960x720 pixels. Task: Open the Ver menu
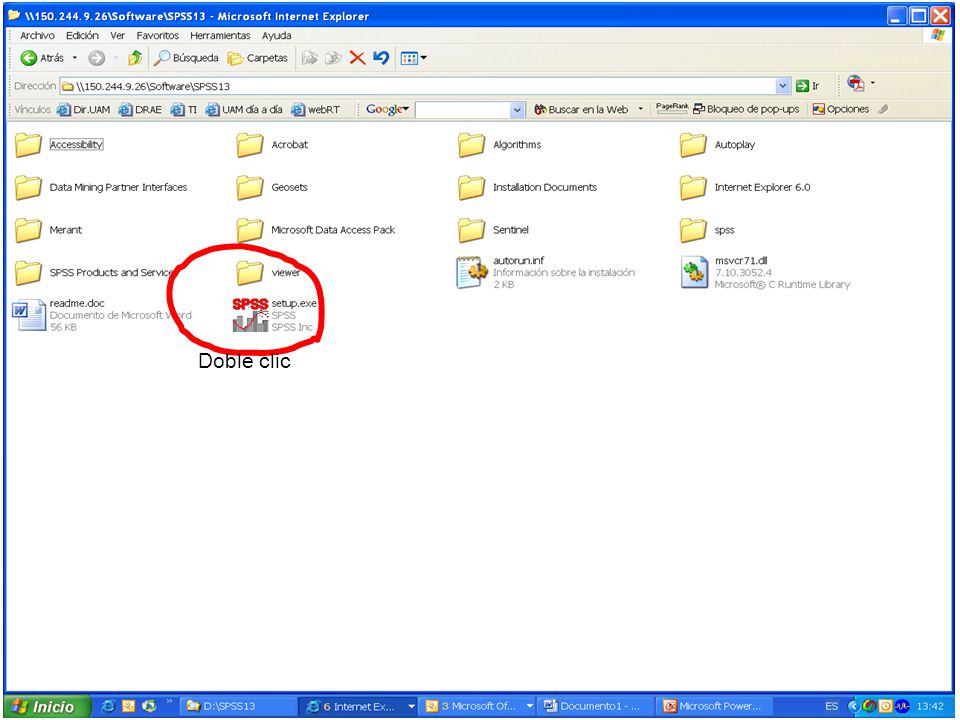point(118,36)
